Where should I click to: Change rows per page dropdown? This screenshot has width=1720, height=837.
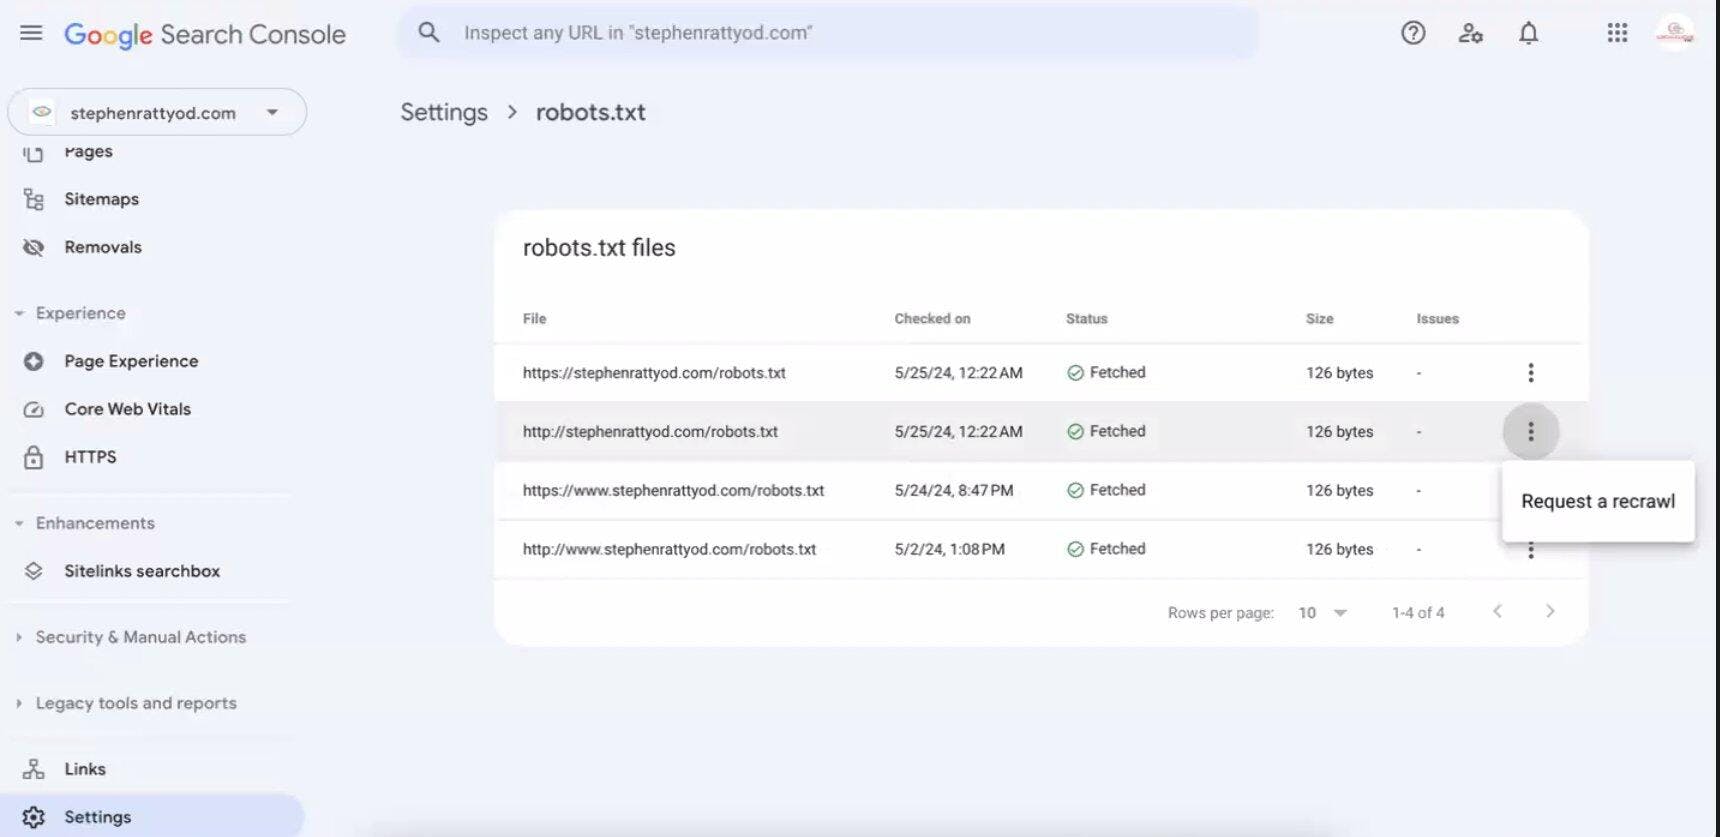[x=1322, y=613]
